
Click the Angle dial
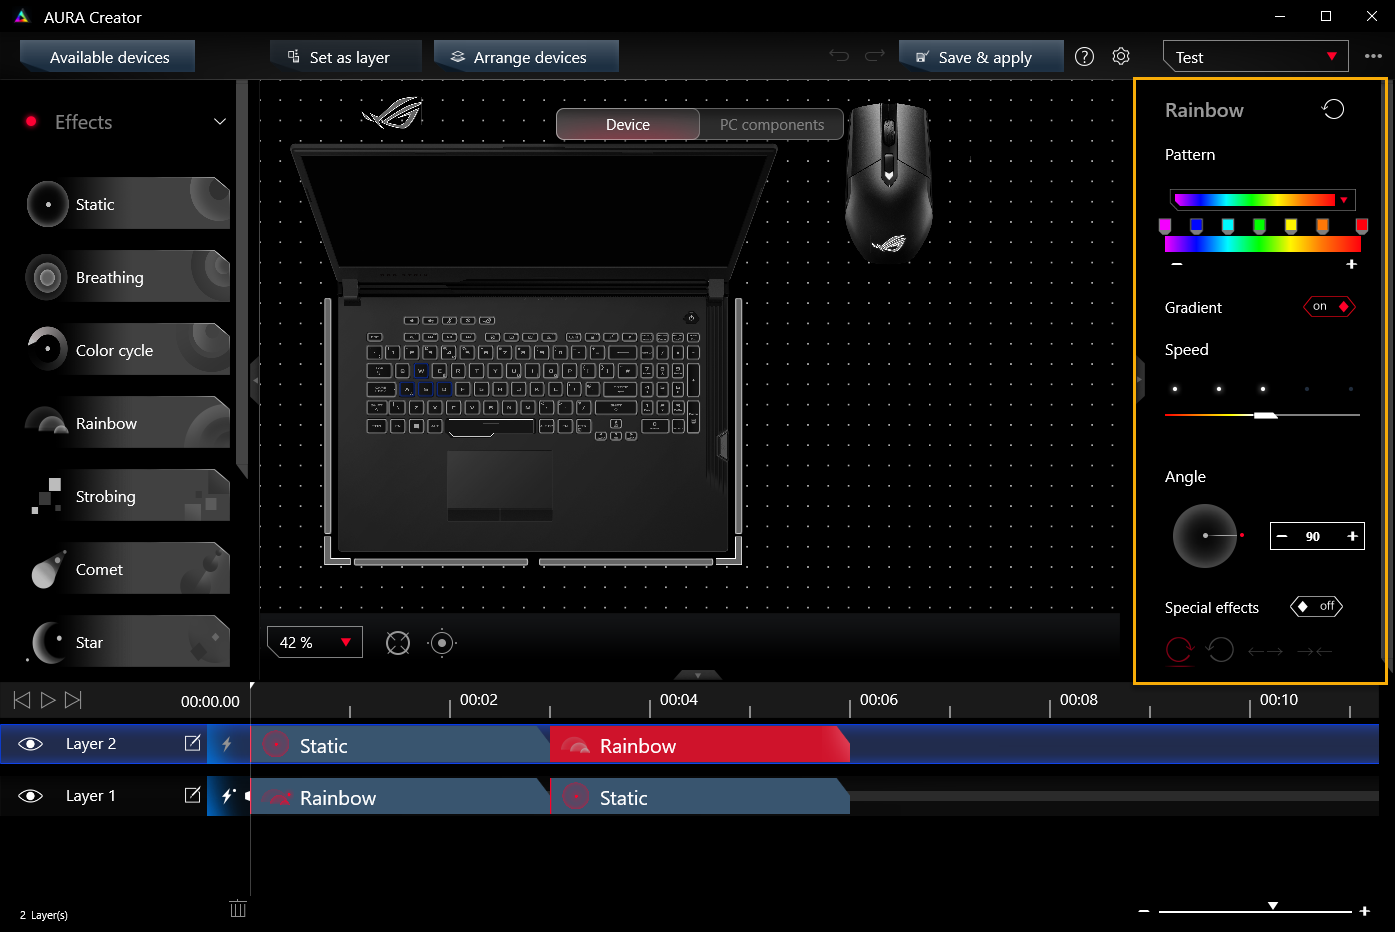pyautogui.click(x=1206, y=536)
